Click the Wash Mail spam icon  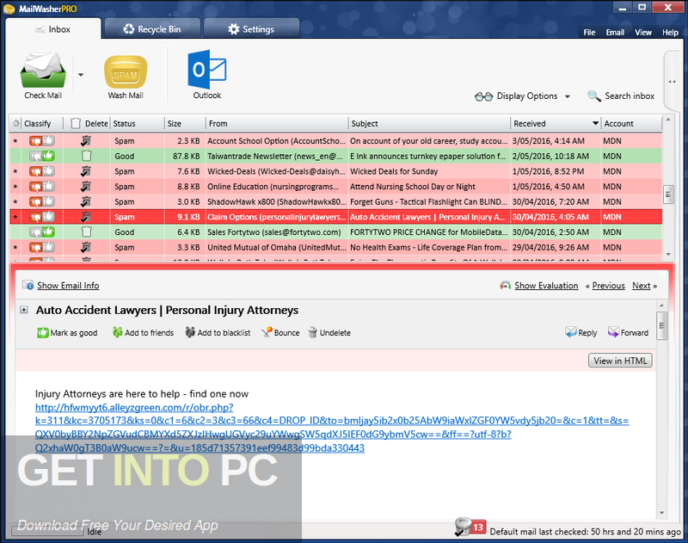coord(125,72)
